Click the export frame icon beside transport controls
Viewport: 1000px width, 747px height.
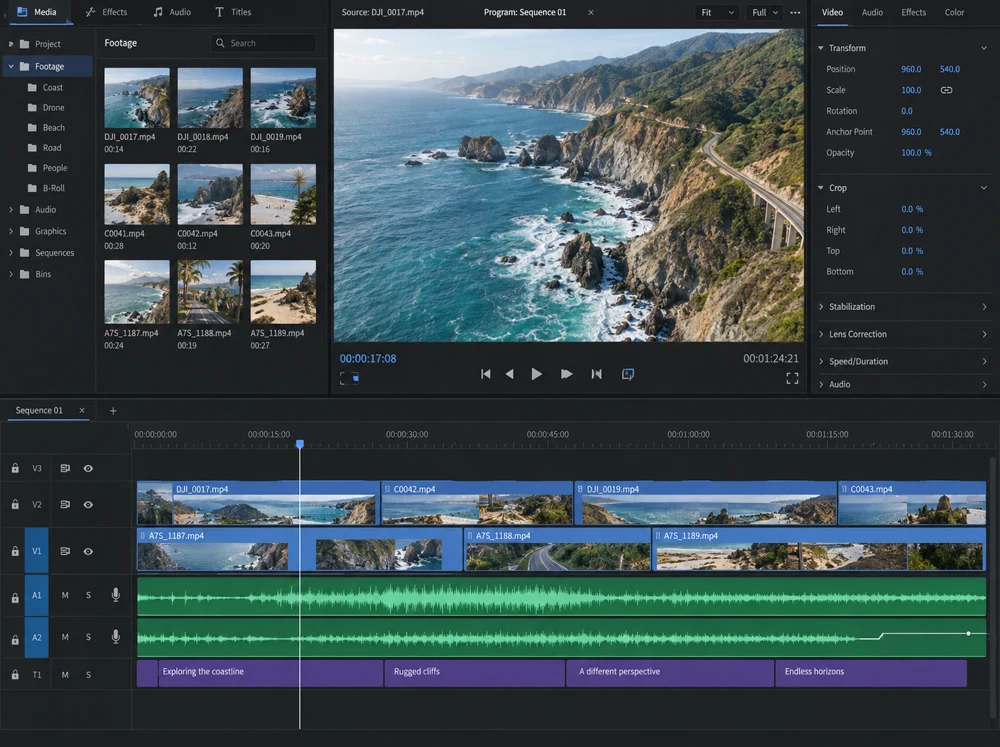(x=628, y=374)
